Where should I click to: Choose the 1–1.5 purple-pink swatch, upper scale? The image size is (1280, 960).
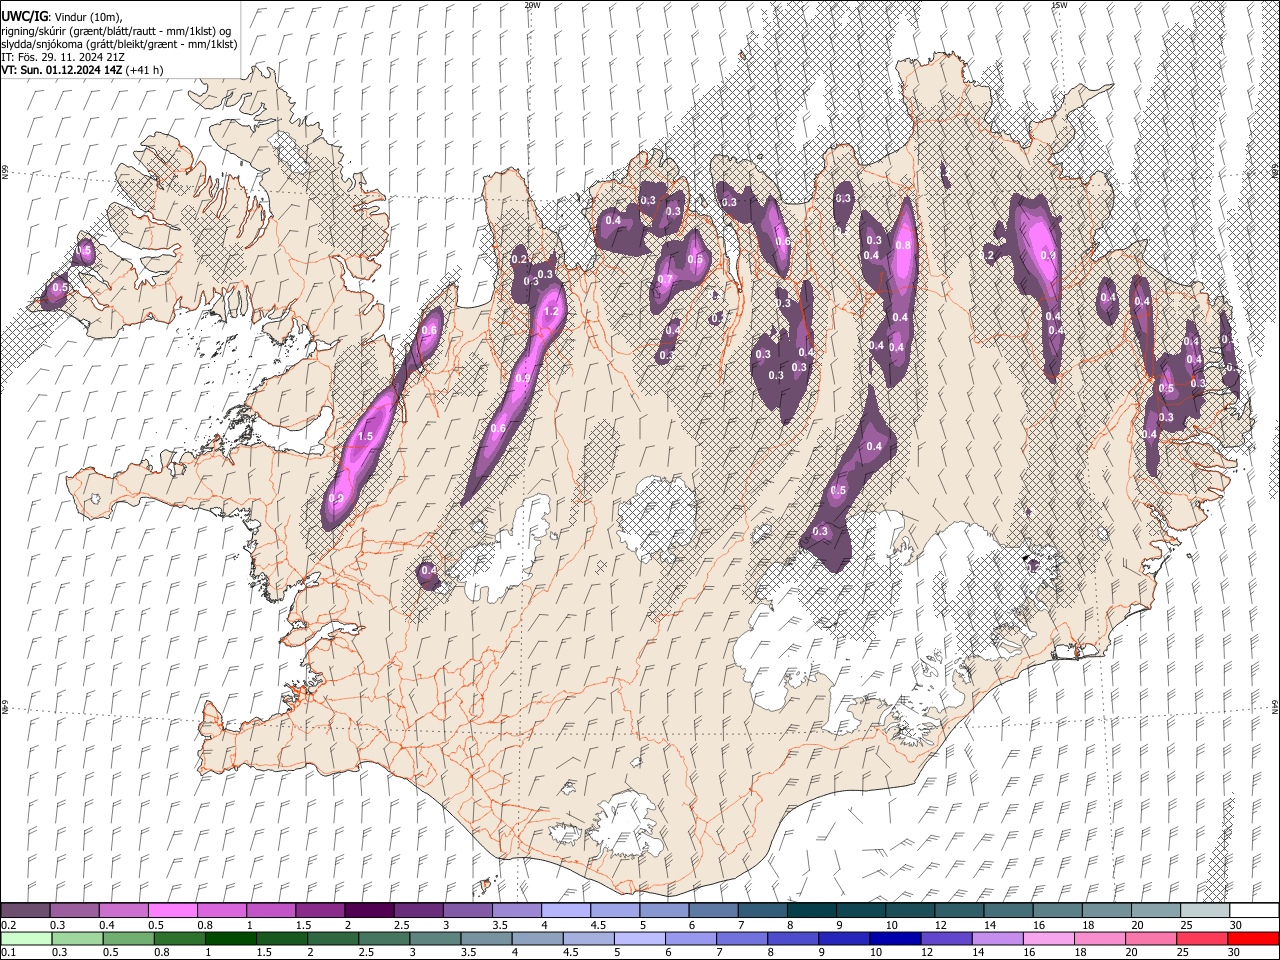point(270,911)
